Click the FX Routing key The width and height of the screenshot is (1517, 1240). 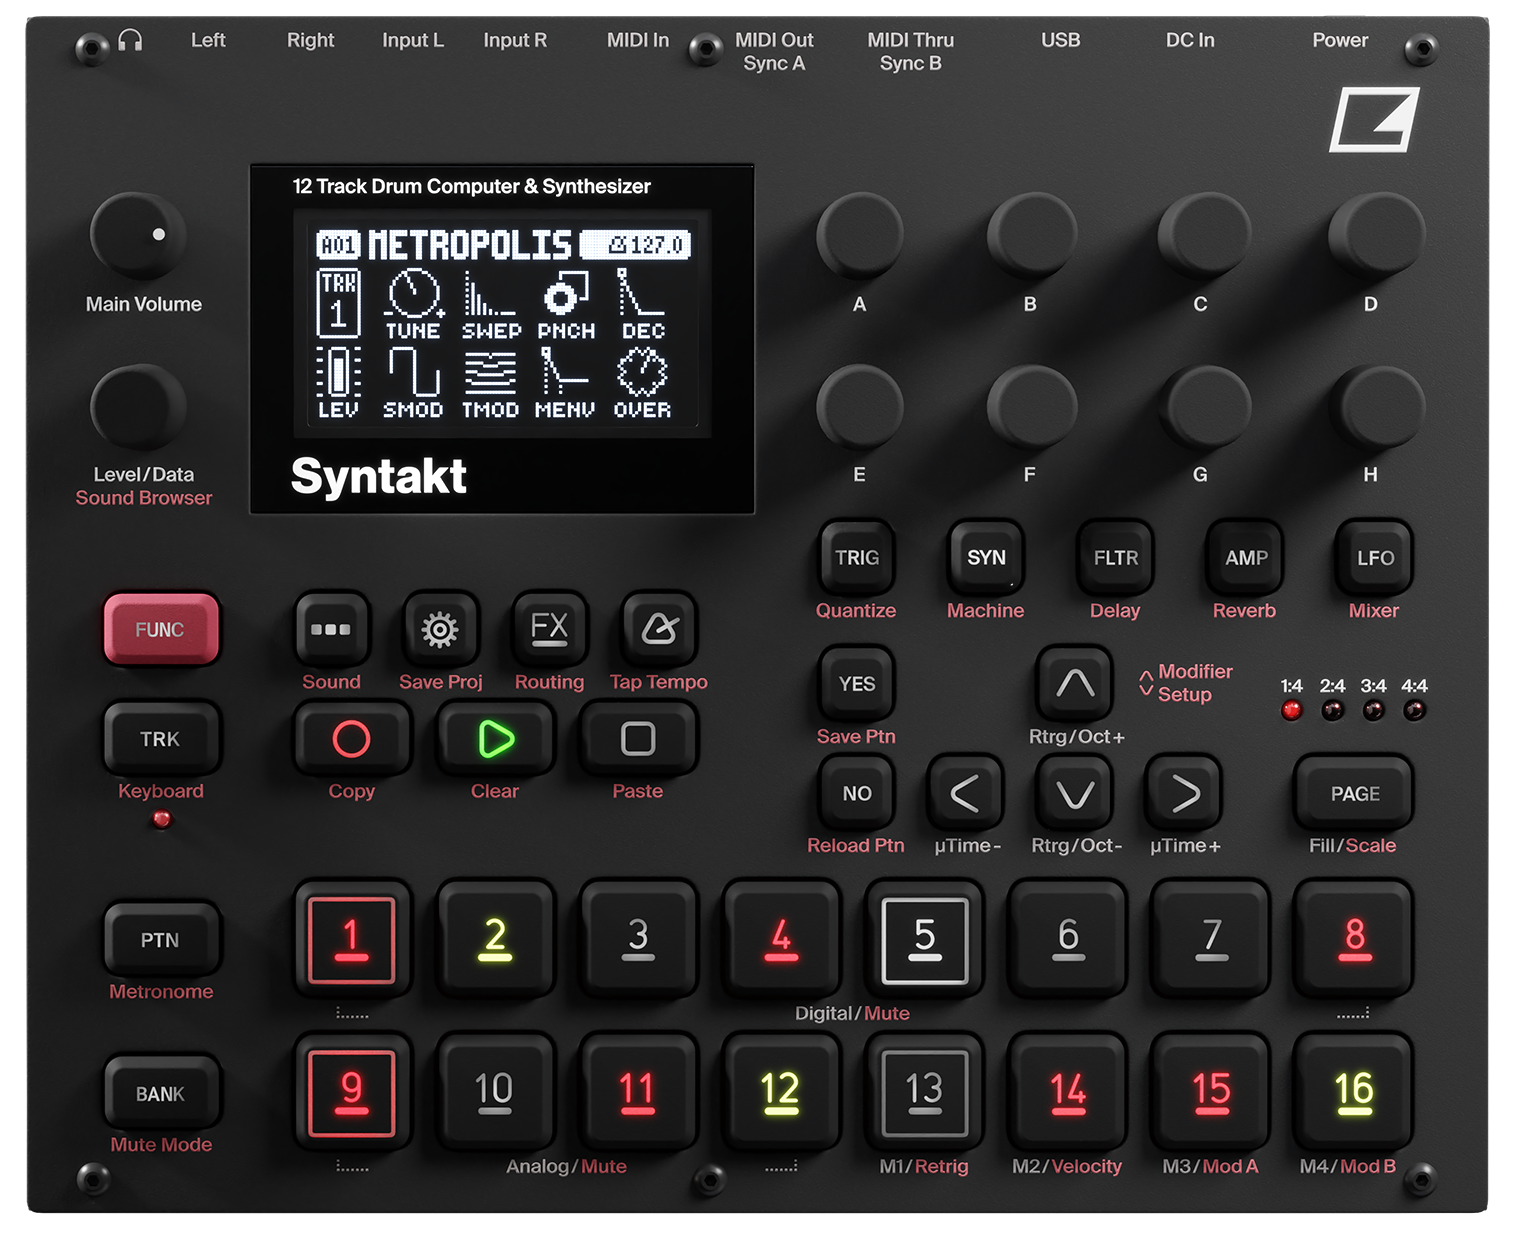(x=549, y=629)
